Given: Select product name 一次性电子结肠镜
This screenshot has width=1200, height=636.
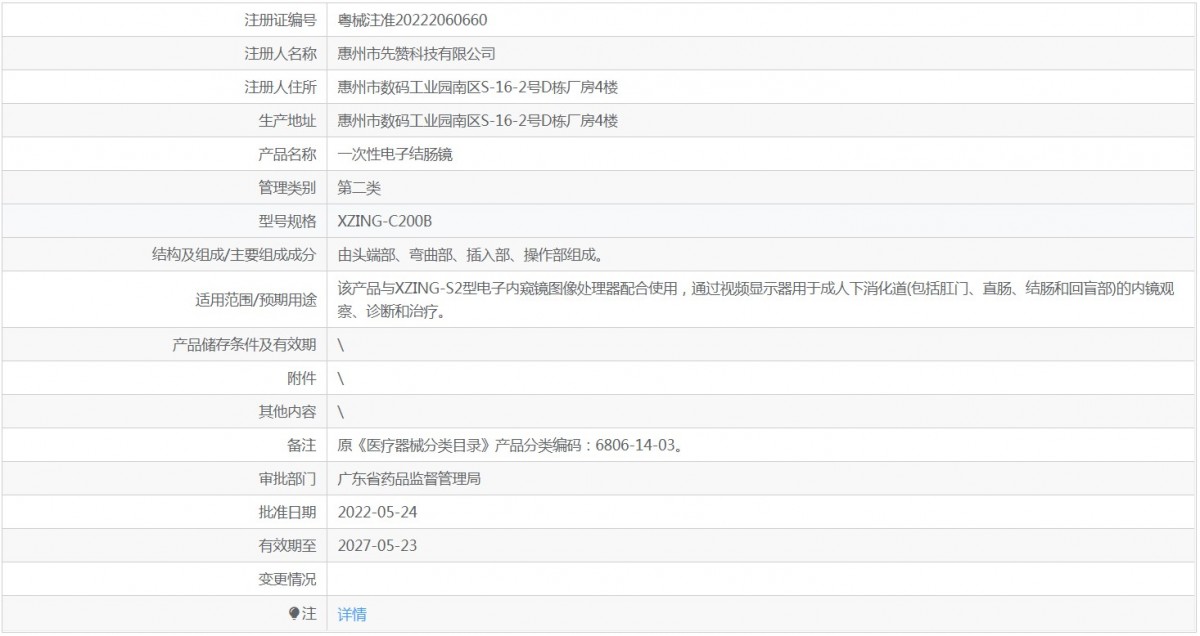Looking at the screenshot, I should tap(396, 154).
